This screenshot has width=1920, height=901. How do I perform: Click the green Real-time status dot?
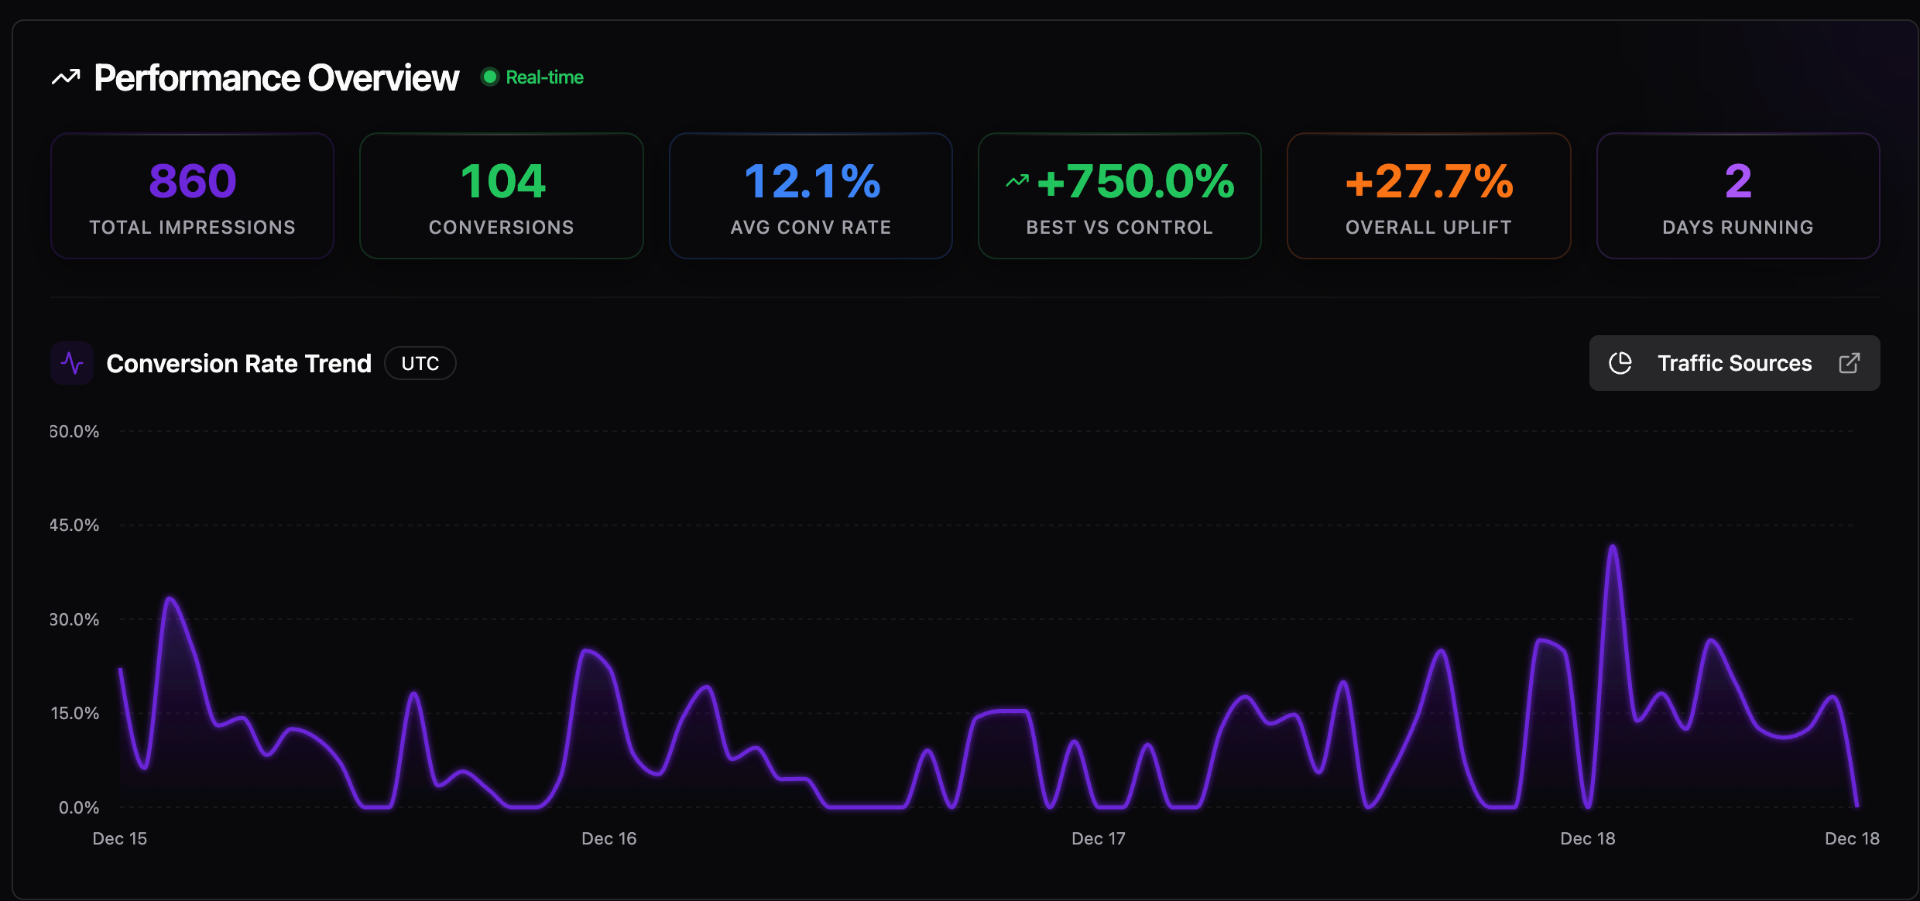coord(490,76)
